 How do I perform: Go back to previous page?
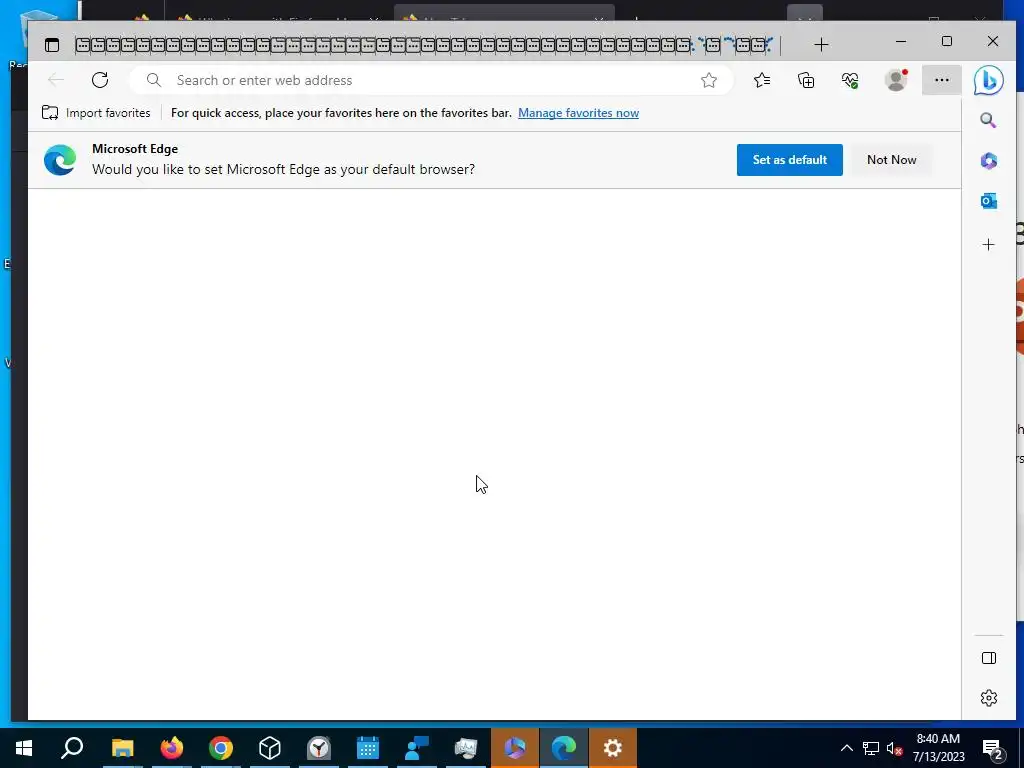(x=56, y=80)
